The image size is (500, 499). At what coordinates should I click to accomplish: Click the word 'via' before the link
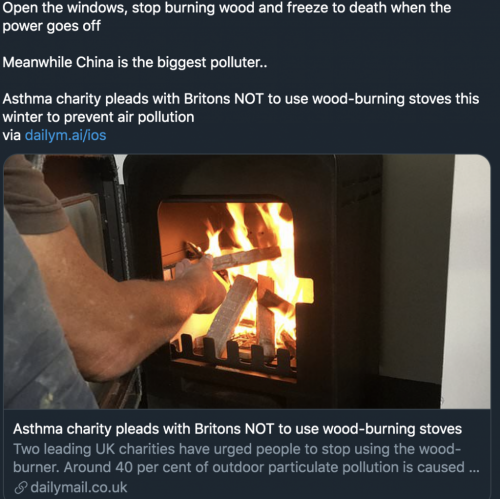(12, 135)
